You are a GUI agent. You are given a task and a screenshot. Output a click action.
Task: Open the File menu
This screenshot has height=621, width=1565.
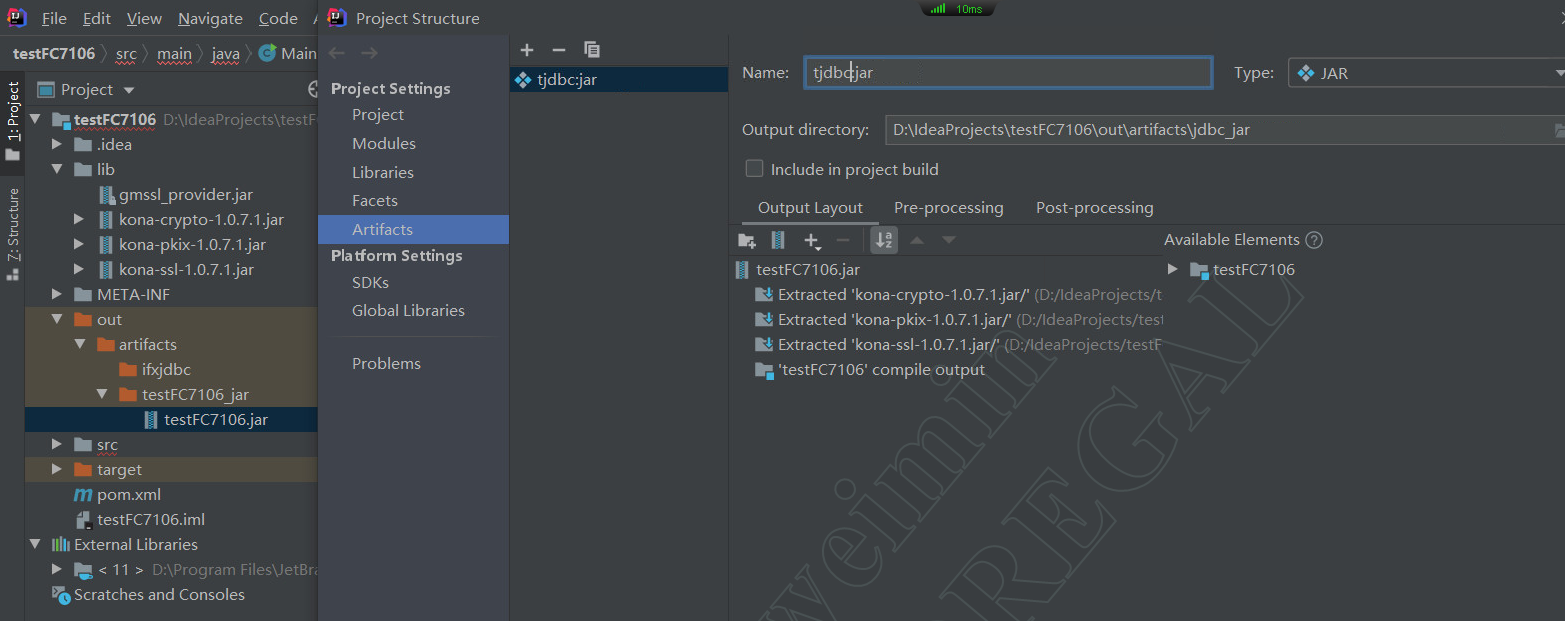[x=54, y=19]
